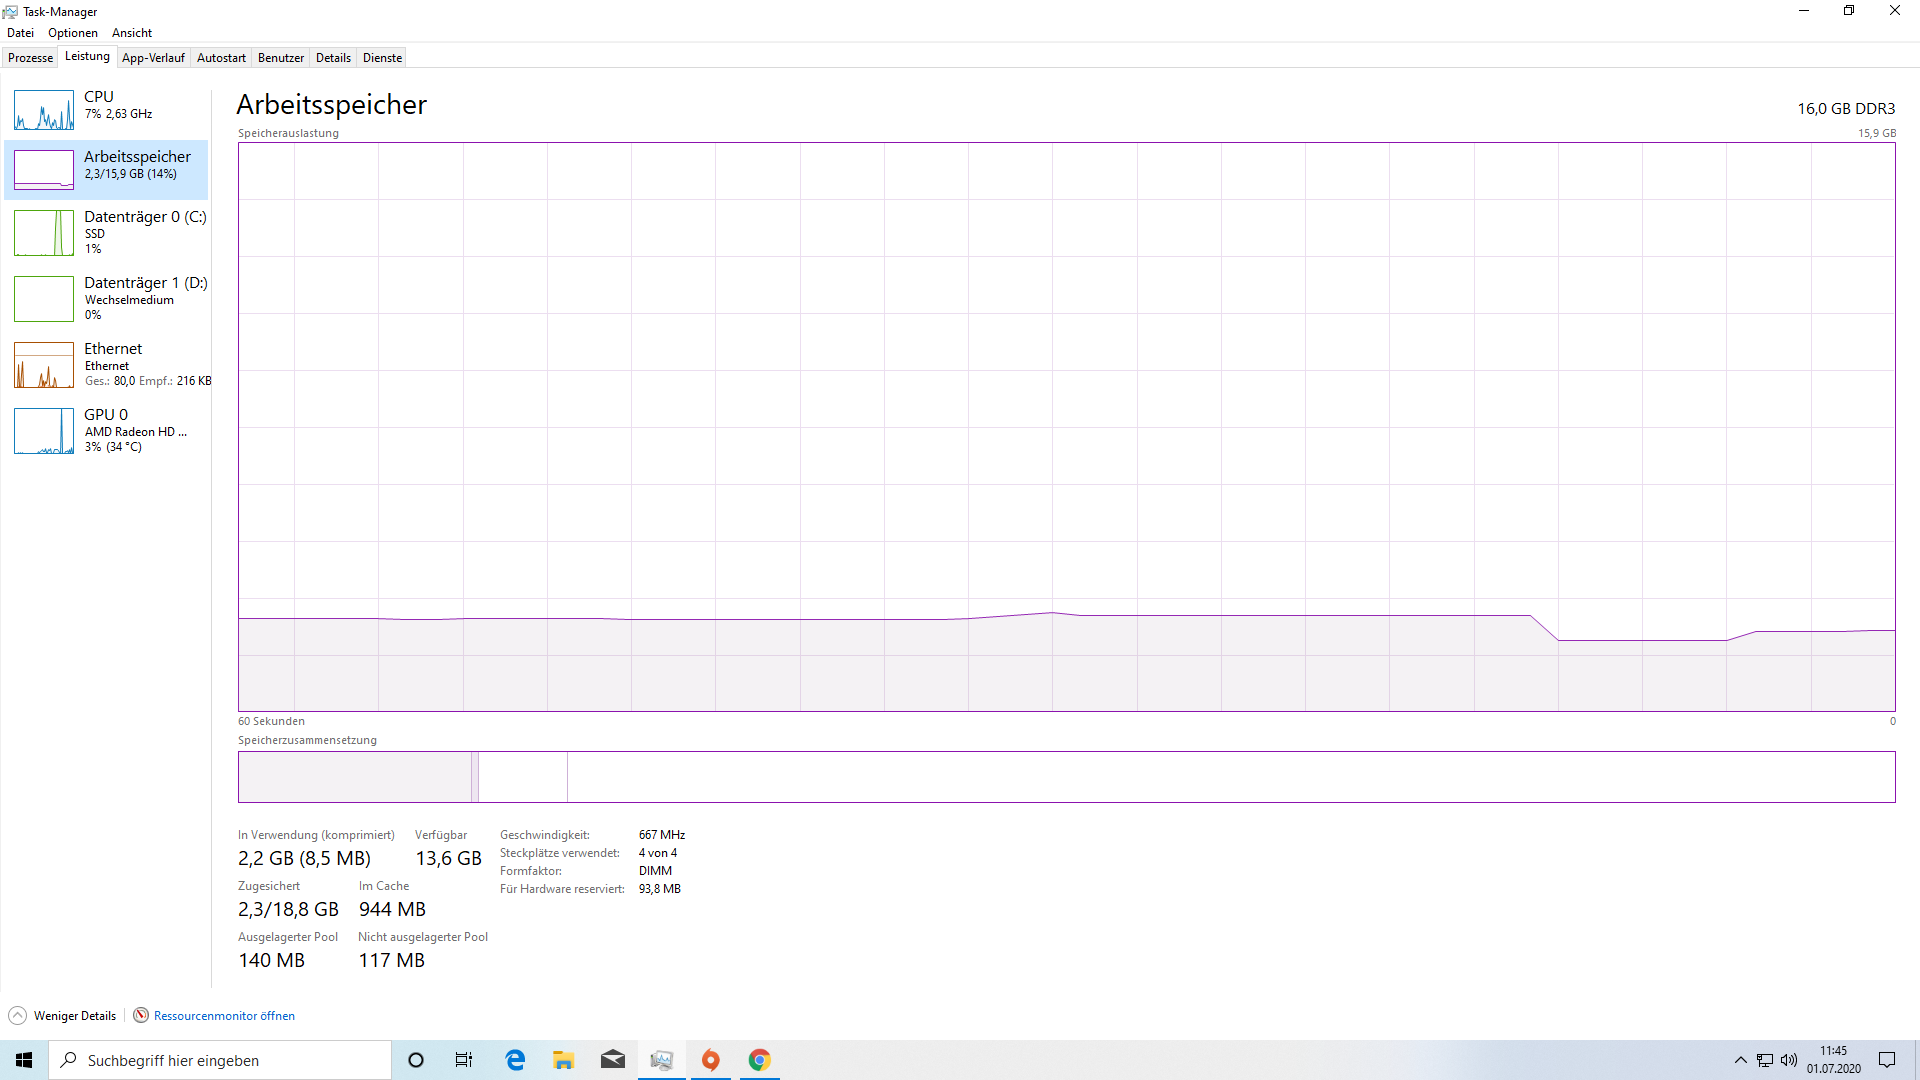Open the Autostart tab

pos(221,58)
